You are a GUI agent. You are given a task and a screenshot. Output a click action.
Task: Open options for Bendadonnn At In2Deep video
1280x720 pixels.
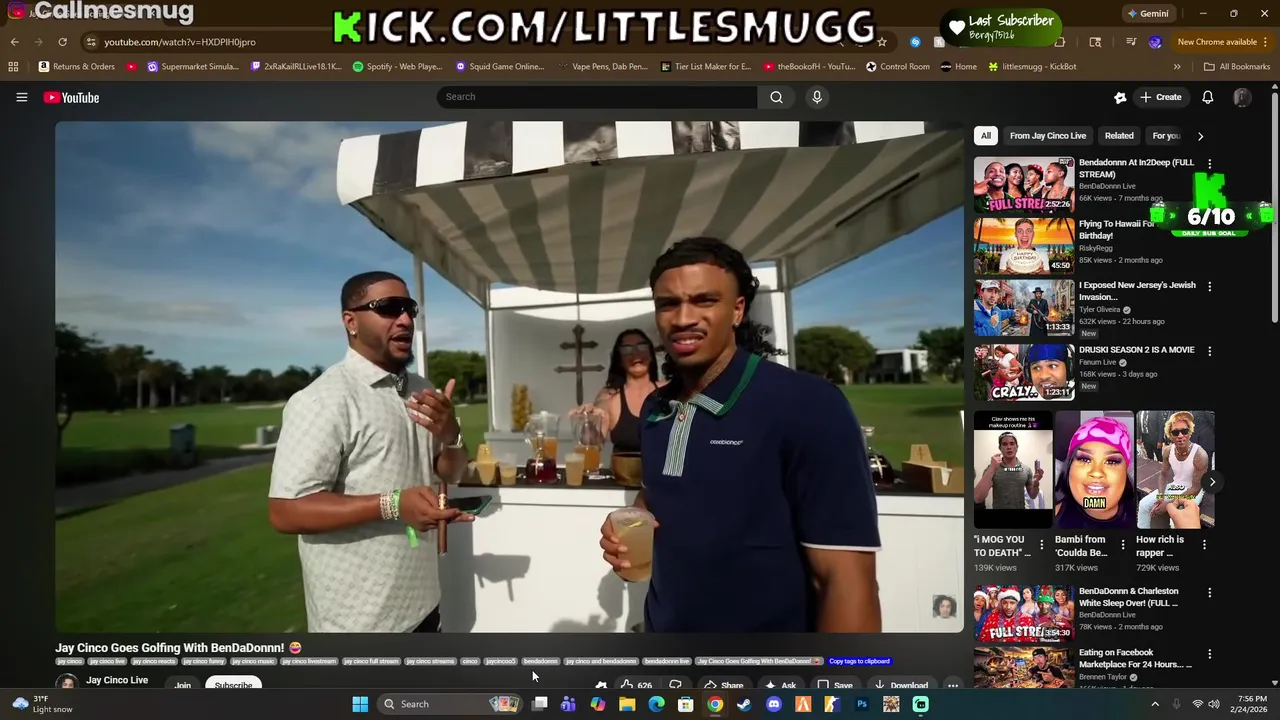pyautogui.click(x=1209, y=164)
